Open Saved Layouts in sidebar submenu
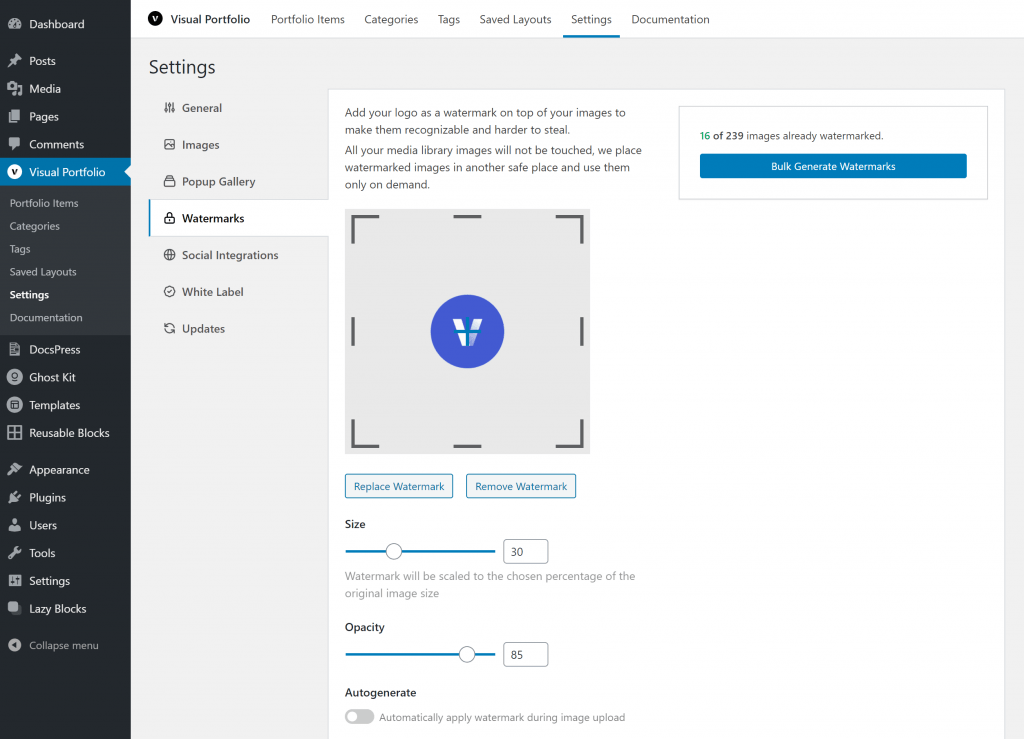 (43, 272)
